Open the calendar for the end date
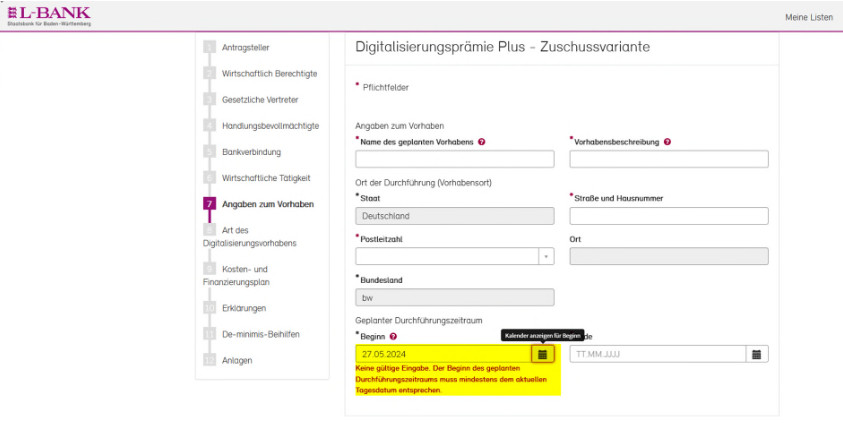 [x=756, y=354]
